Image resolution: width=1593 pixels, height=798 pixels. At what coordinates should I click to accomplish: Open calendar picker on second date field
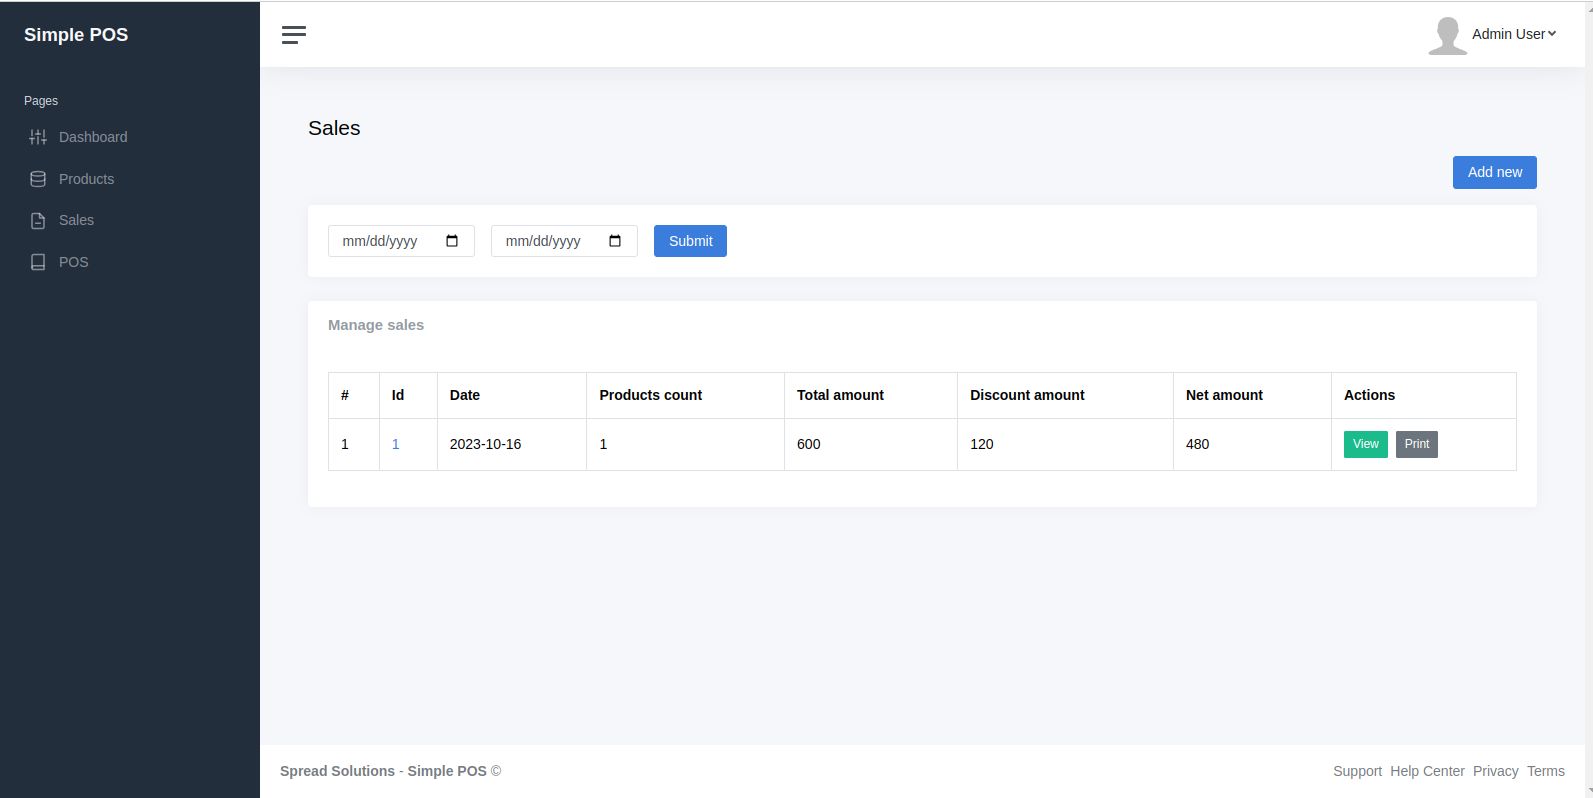(x=615, y=241)
